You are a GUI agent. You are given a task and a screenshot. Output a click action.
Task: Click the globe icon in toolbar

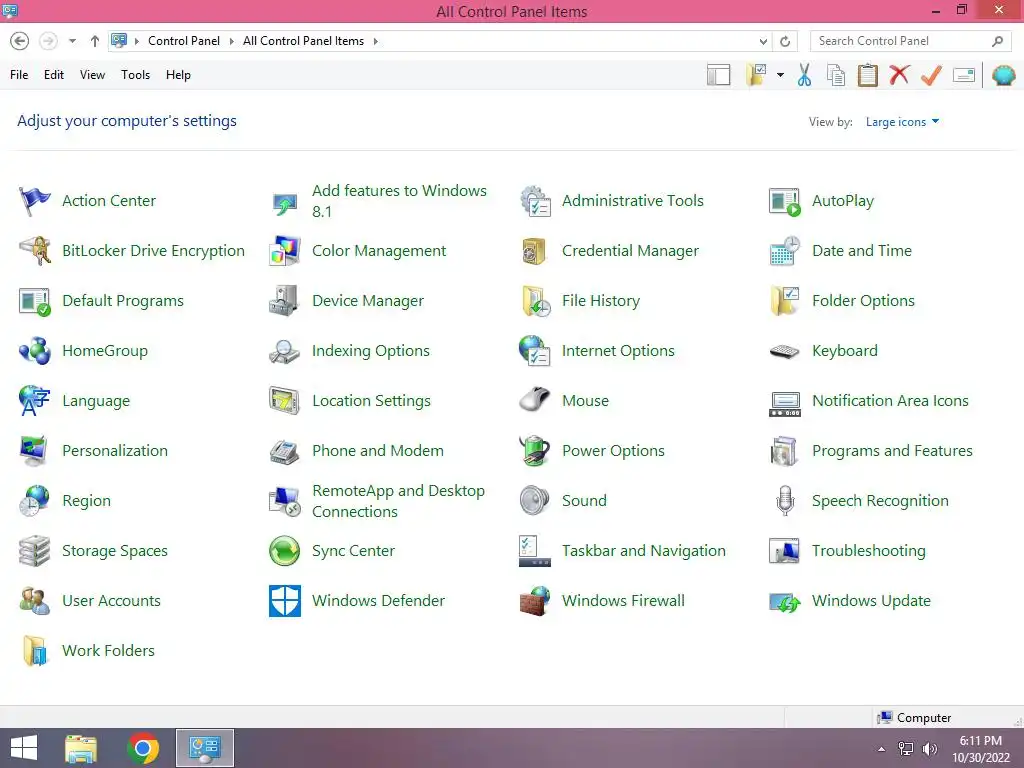pos(1004,75)
